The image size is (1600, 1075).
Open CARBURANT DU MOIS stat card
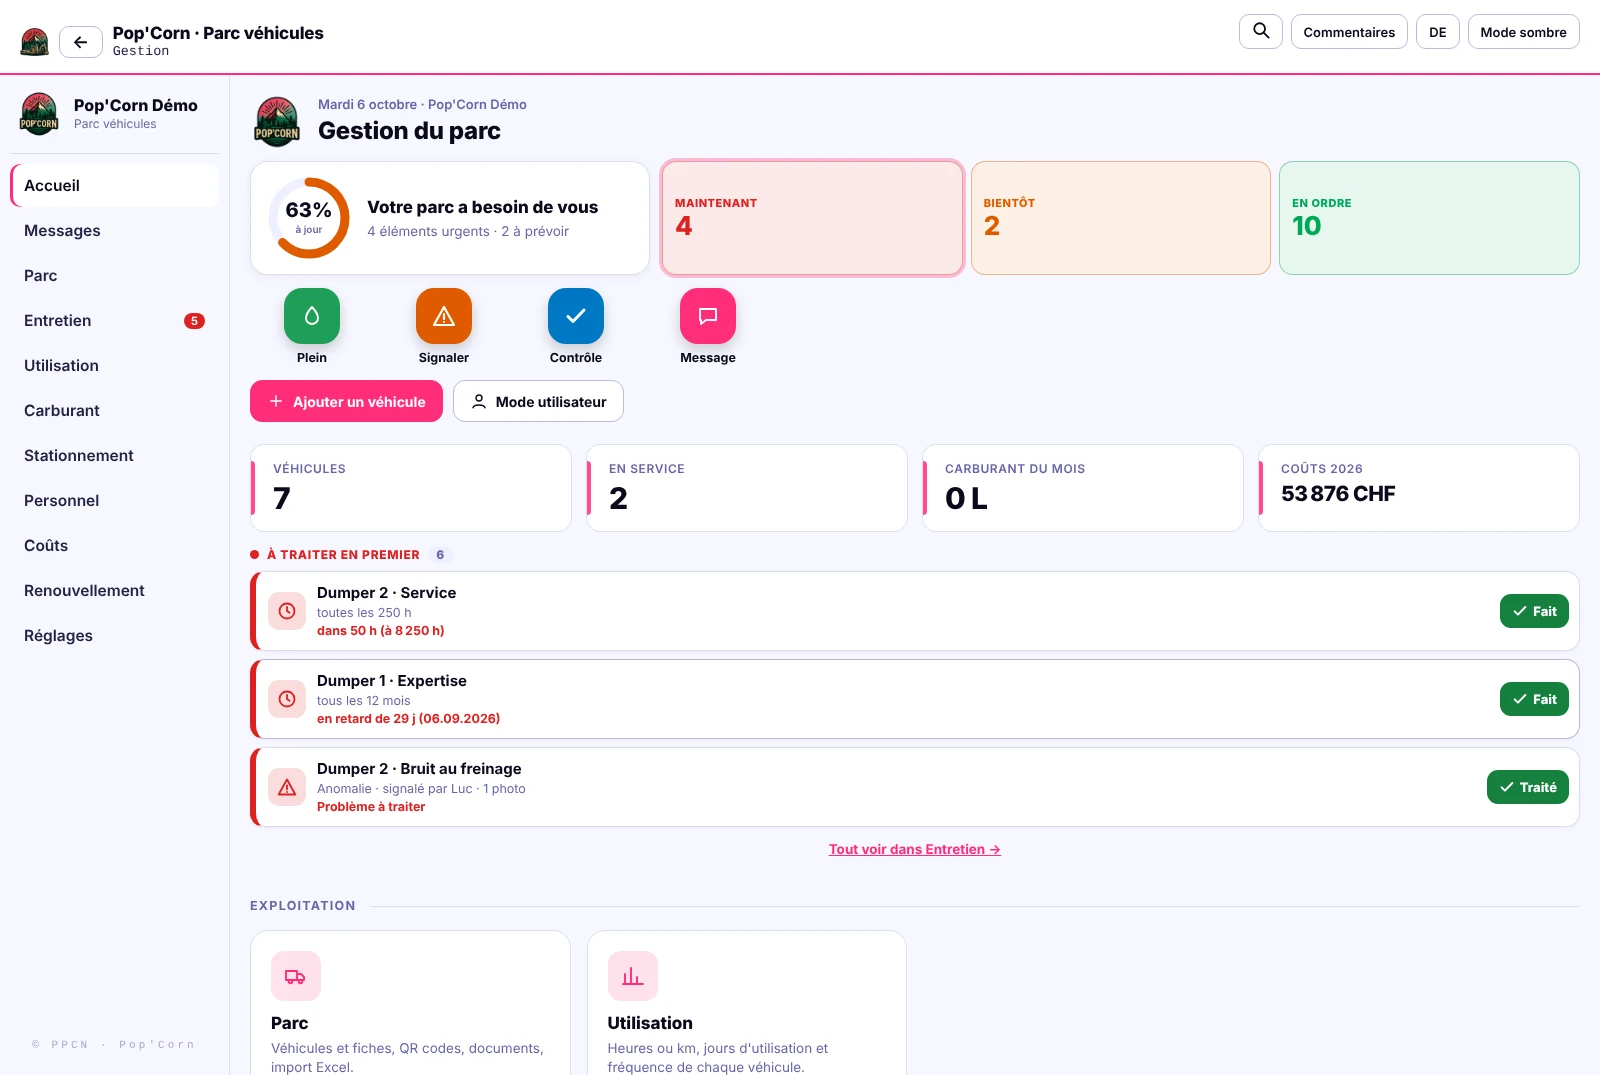[1083, 488]
